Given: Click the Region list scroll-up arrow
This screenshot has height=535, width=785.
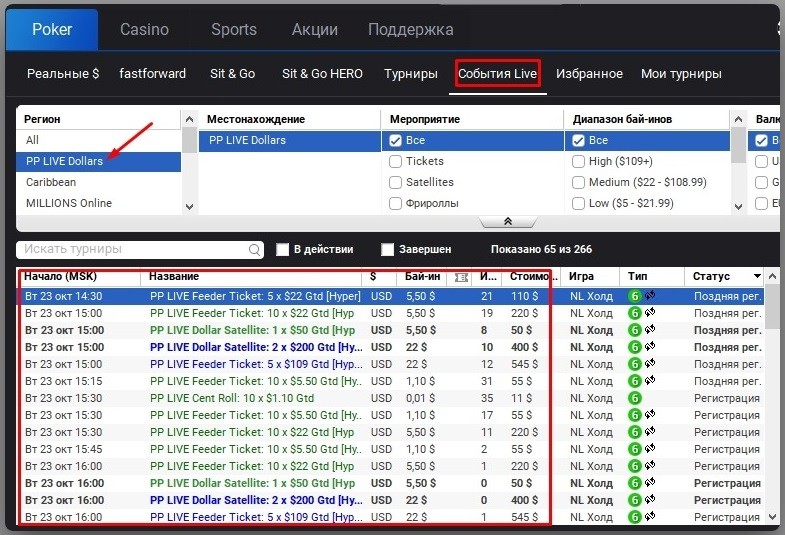Looking at the screenshot, I should pos(189,120).
